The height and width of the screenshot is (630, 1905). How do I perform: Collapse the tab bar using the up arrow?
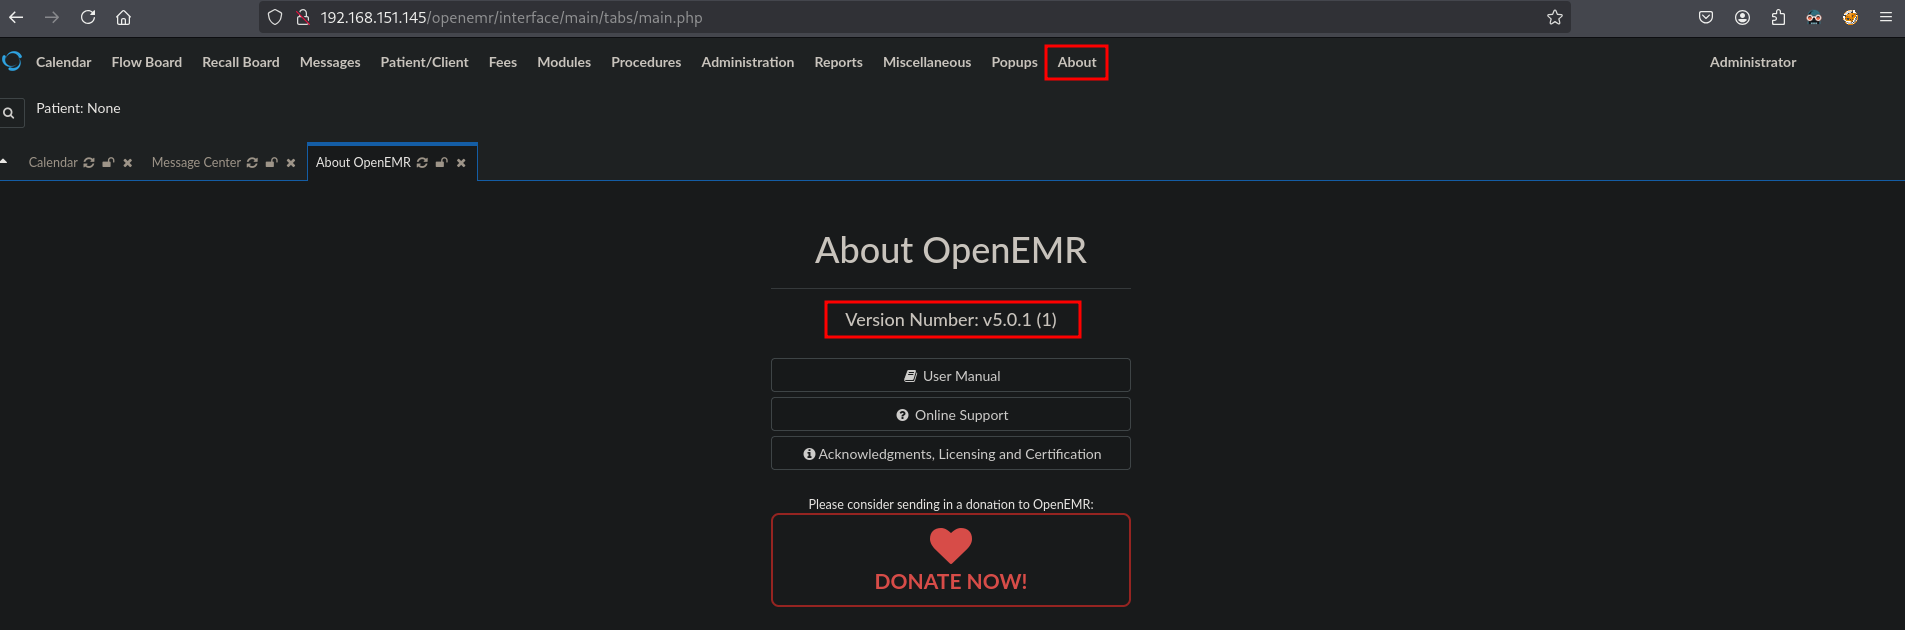point(4,161)
